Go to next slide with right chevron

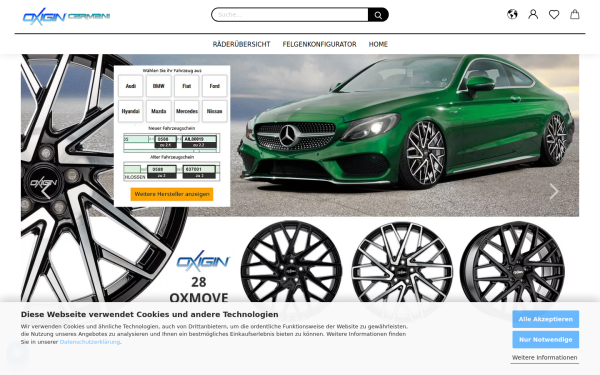(554, 191)
